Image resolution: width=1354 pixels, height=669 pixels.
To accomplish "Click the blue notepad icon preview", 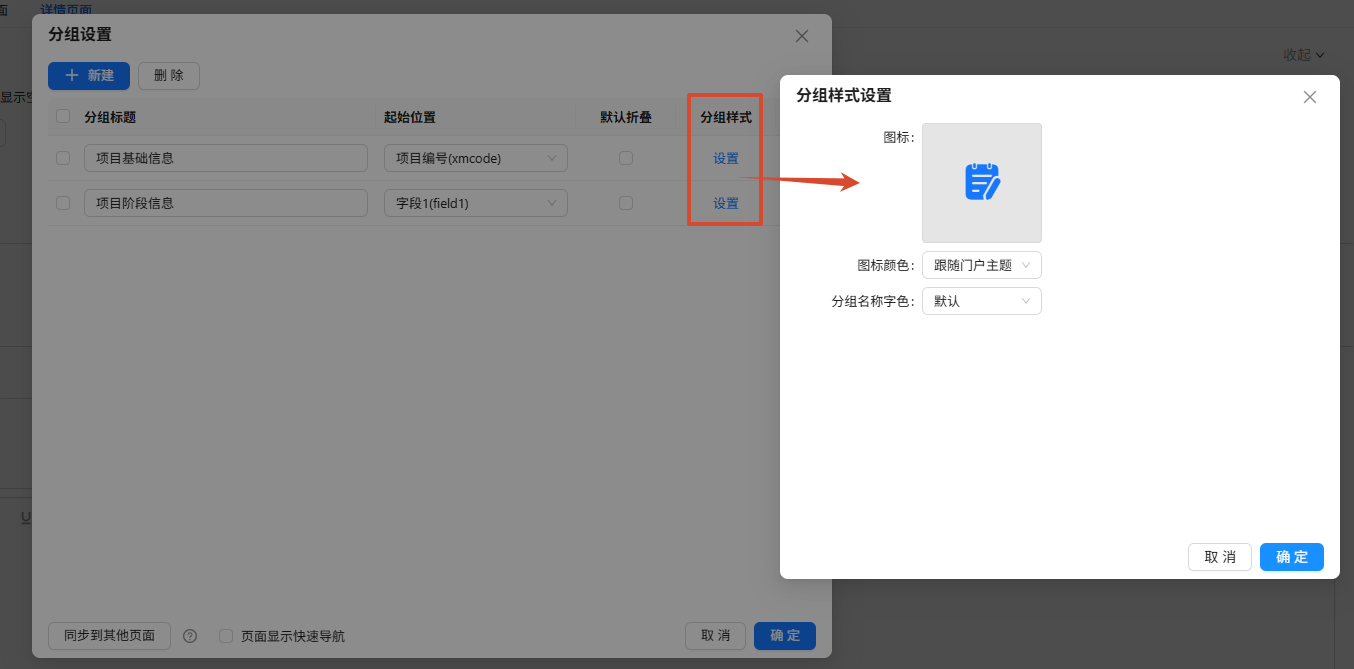I will [982, 182].
